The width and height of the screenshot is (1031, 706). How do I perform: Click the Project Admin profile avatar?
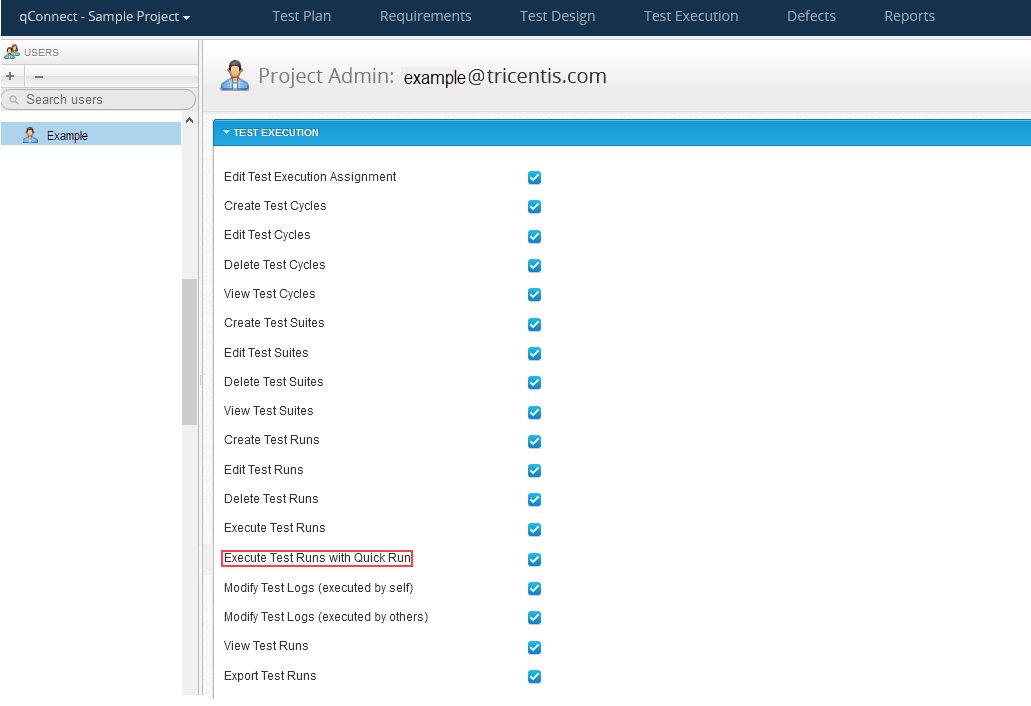[235, 76]
